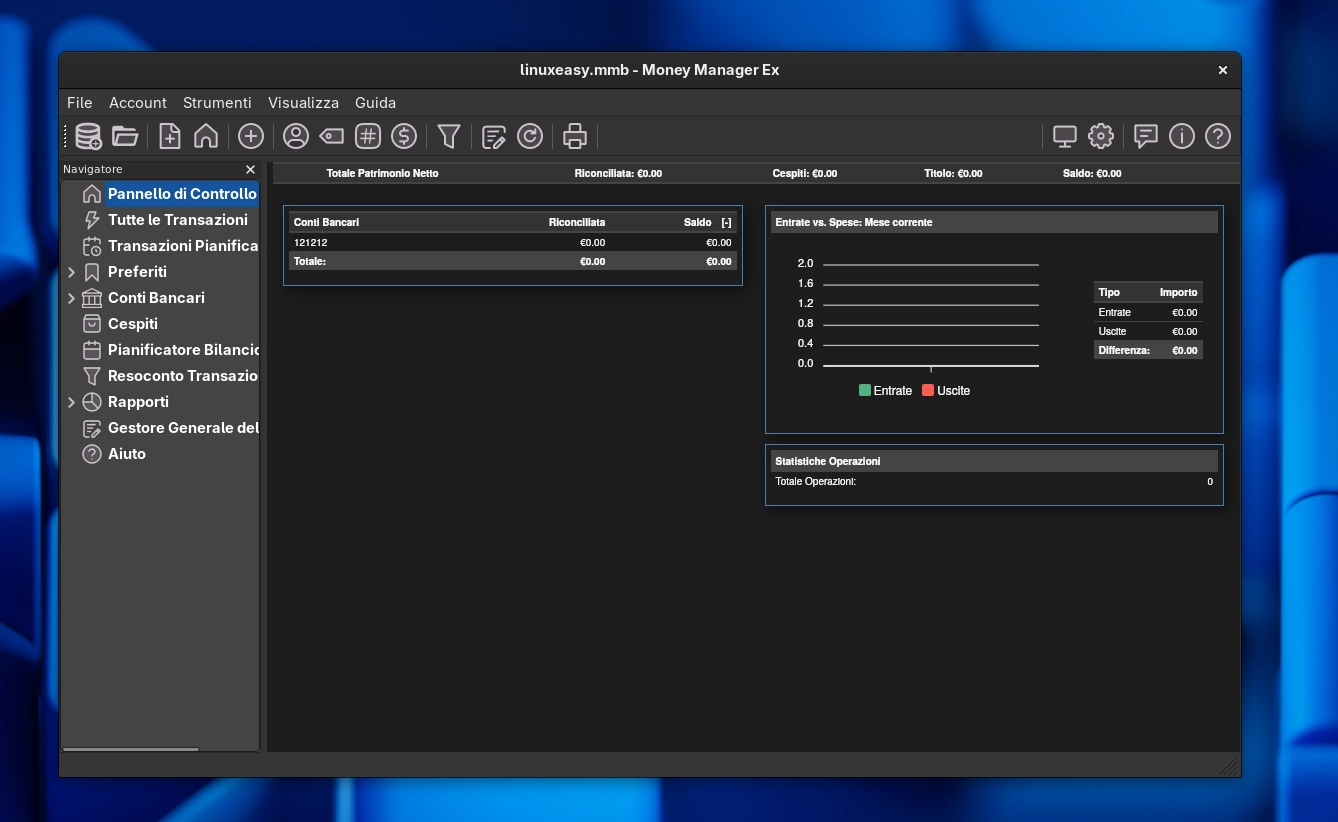Toggle the Entrate legend entry in chart
Viewport: 1338px width, 822px height.
click(885, 391)
